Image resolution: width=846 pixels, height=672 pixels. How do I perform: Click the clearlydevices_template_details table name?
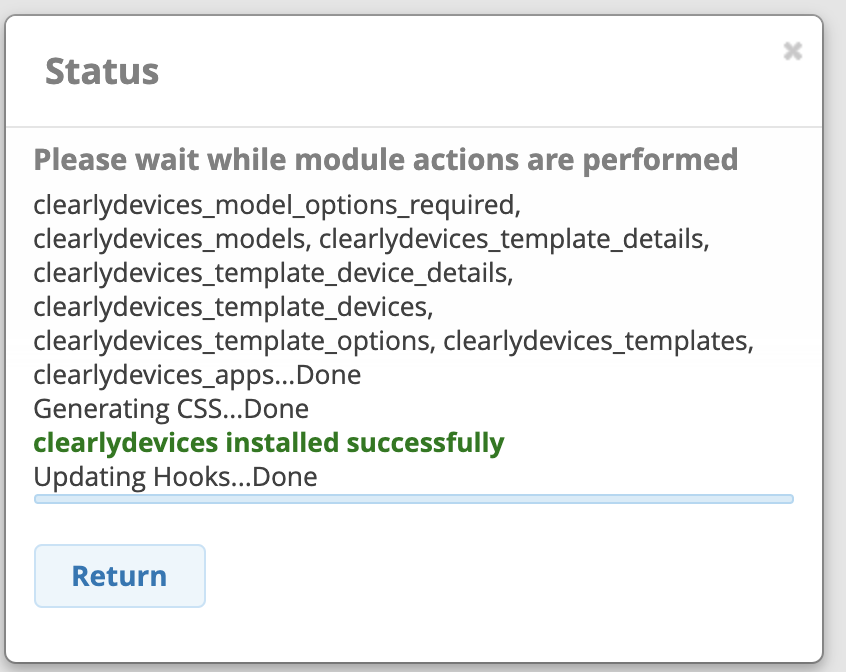[x=514, y=239]
